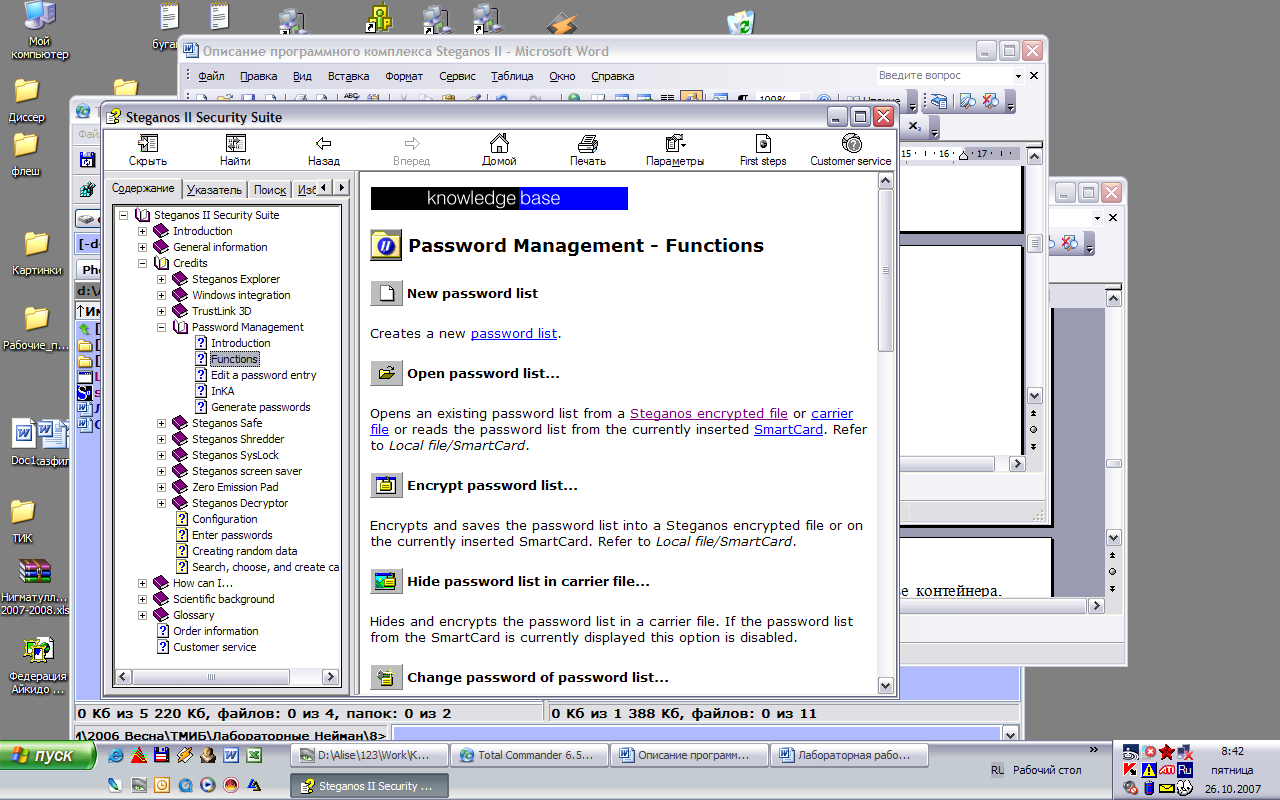Switch to Total Commander taskbar button
The width and height of the screenshot is (1280, 800).
point(530,755)
